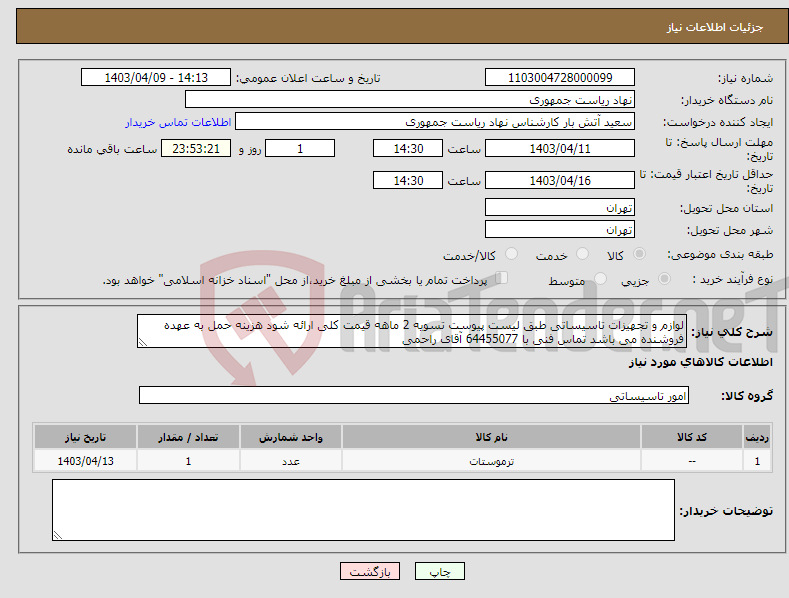Click the ترموستات item name cell
Screen dimensions: 789x598
(491, 461)
